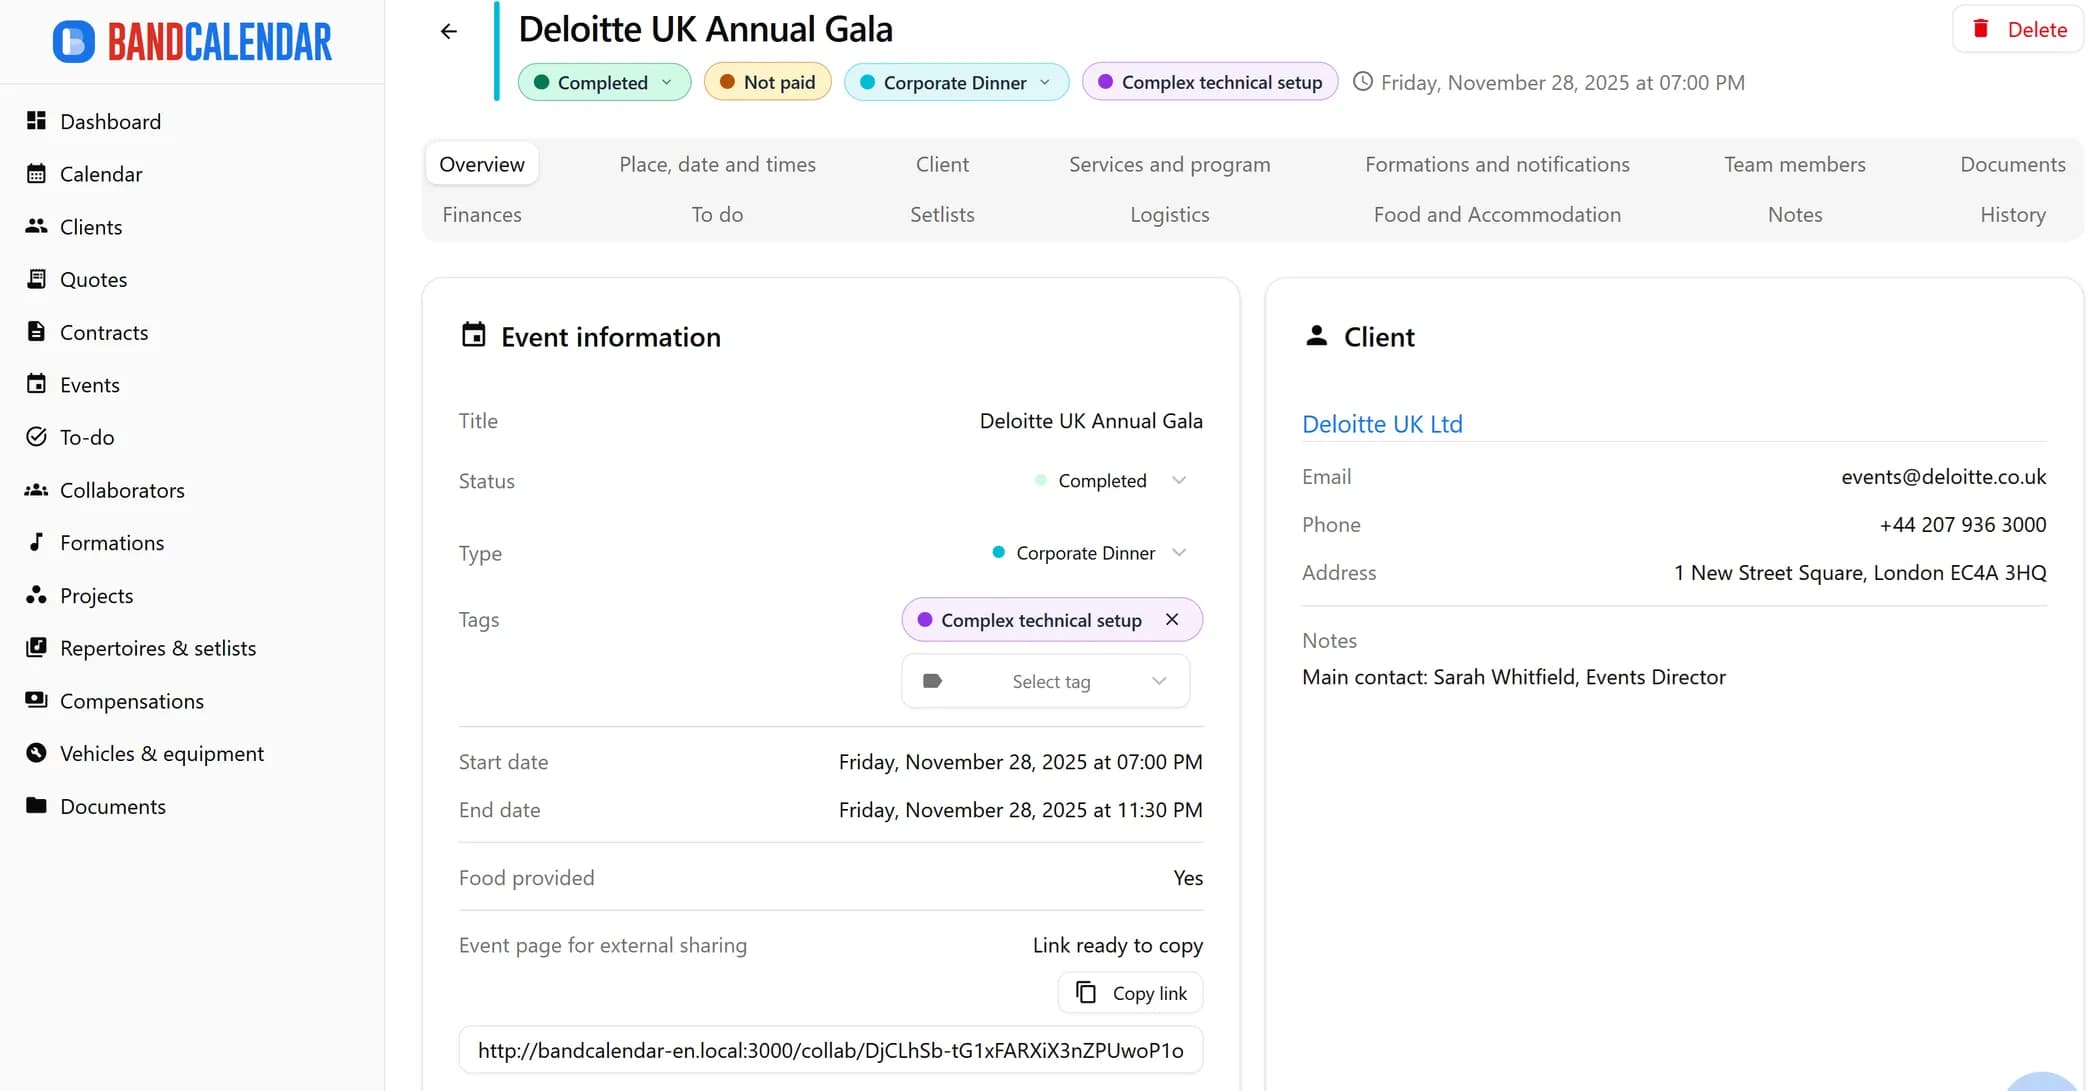The height and width of the screenshot is (1091, 2100).
Task: Click the Complex technical setup header badge
Action: pos(1209,82)
